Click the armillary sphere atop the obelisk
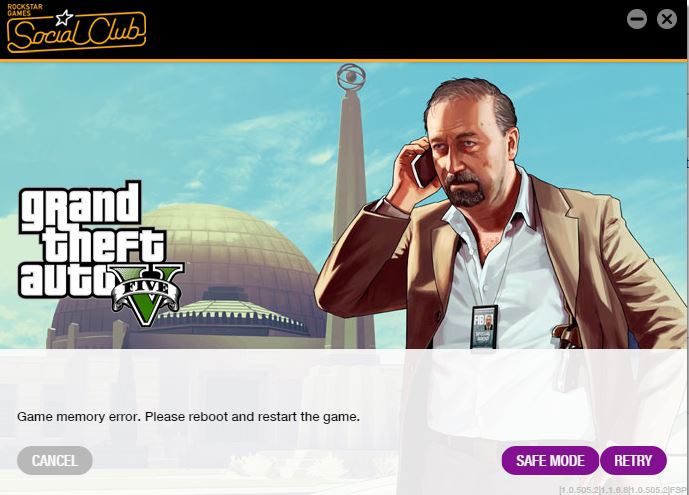689x495 pixels. (x=351, y=77)
